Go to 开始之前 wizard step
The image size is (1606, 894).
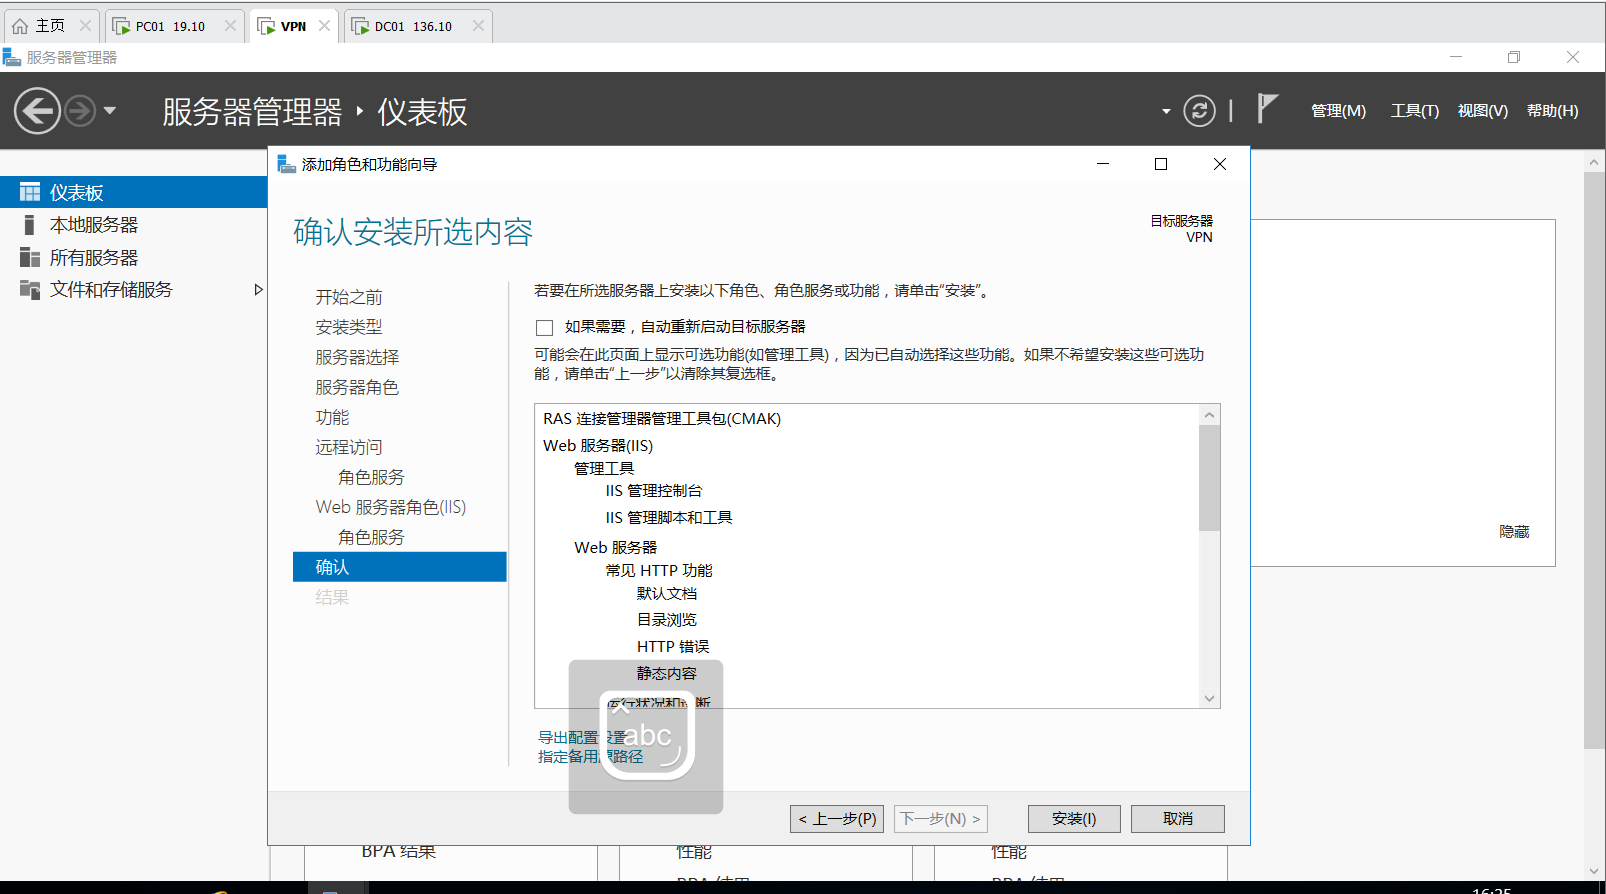(349, 297)
